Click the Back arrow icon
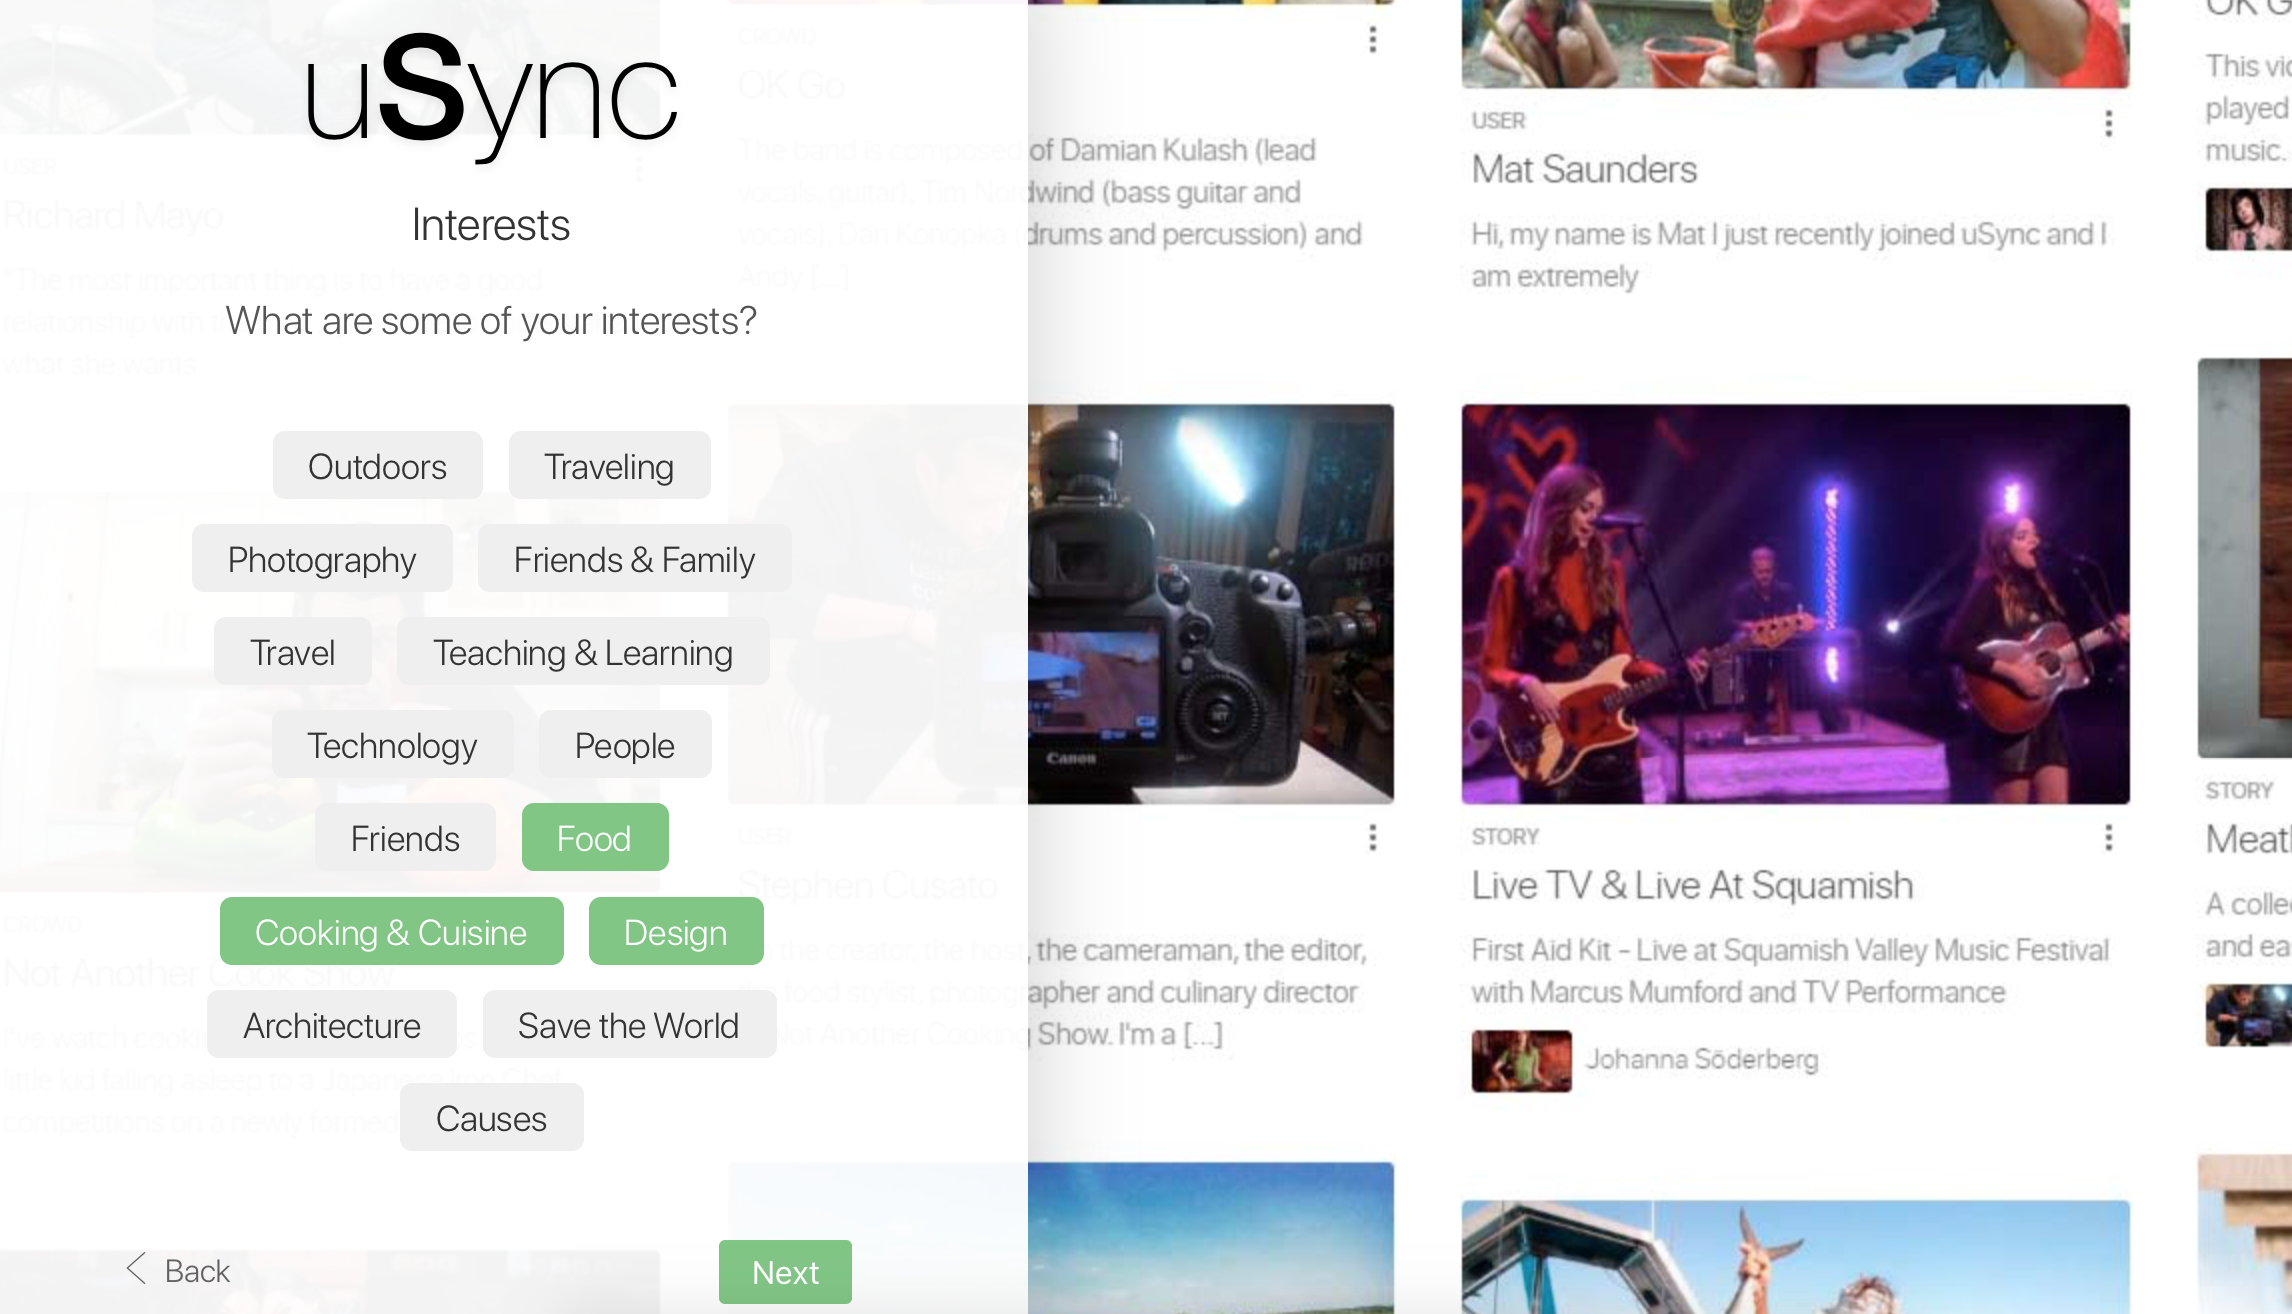Image resolution: width=2292 pixels, height=1314 pixels. click(137, 1269)
